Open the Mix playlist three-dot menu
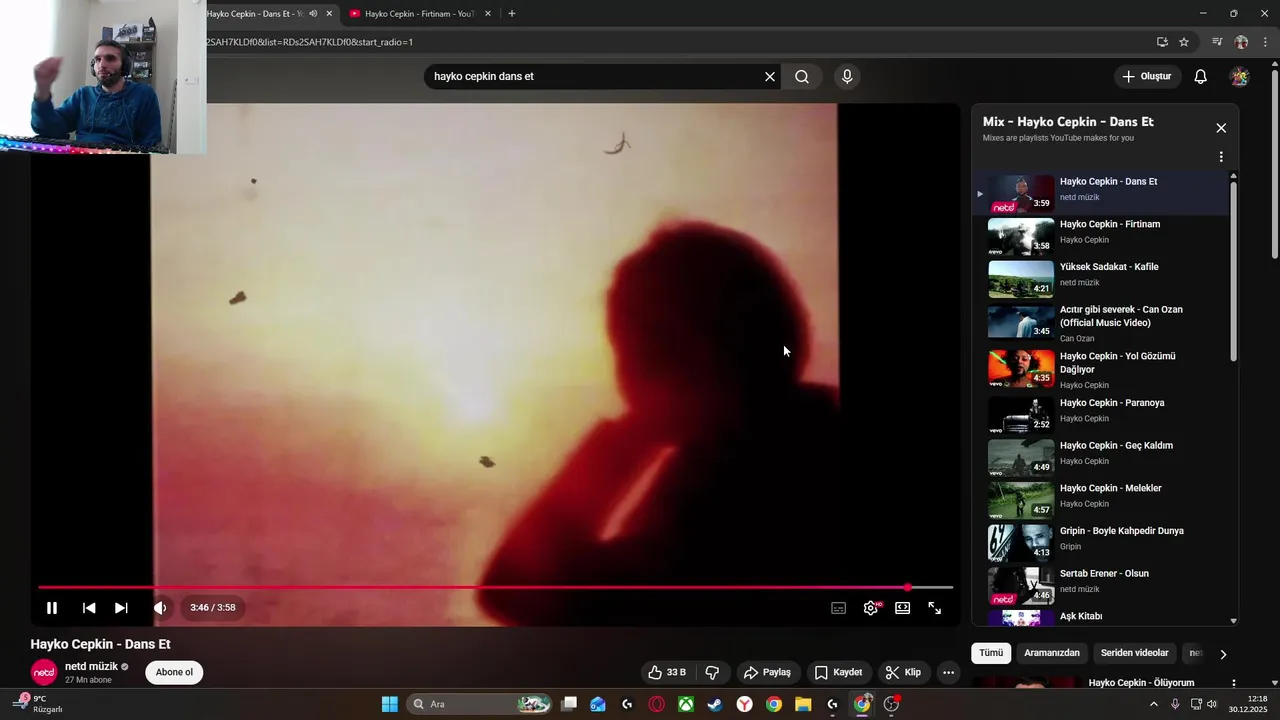The height and width of the screenshot is (720, 1280). point(1221,157)
